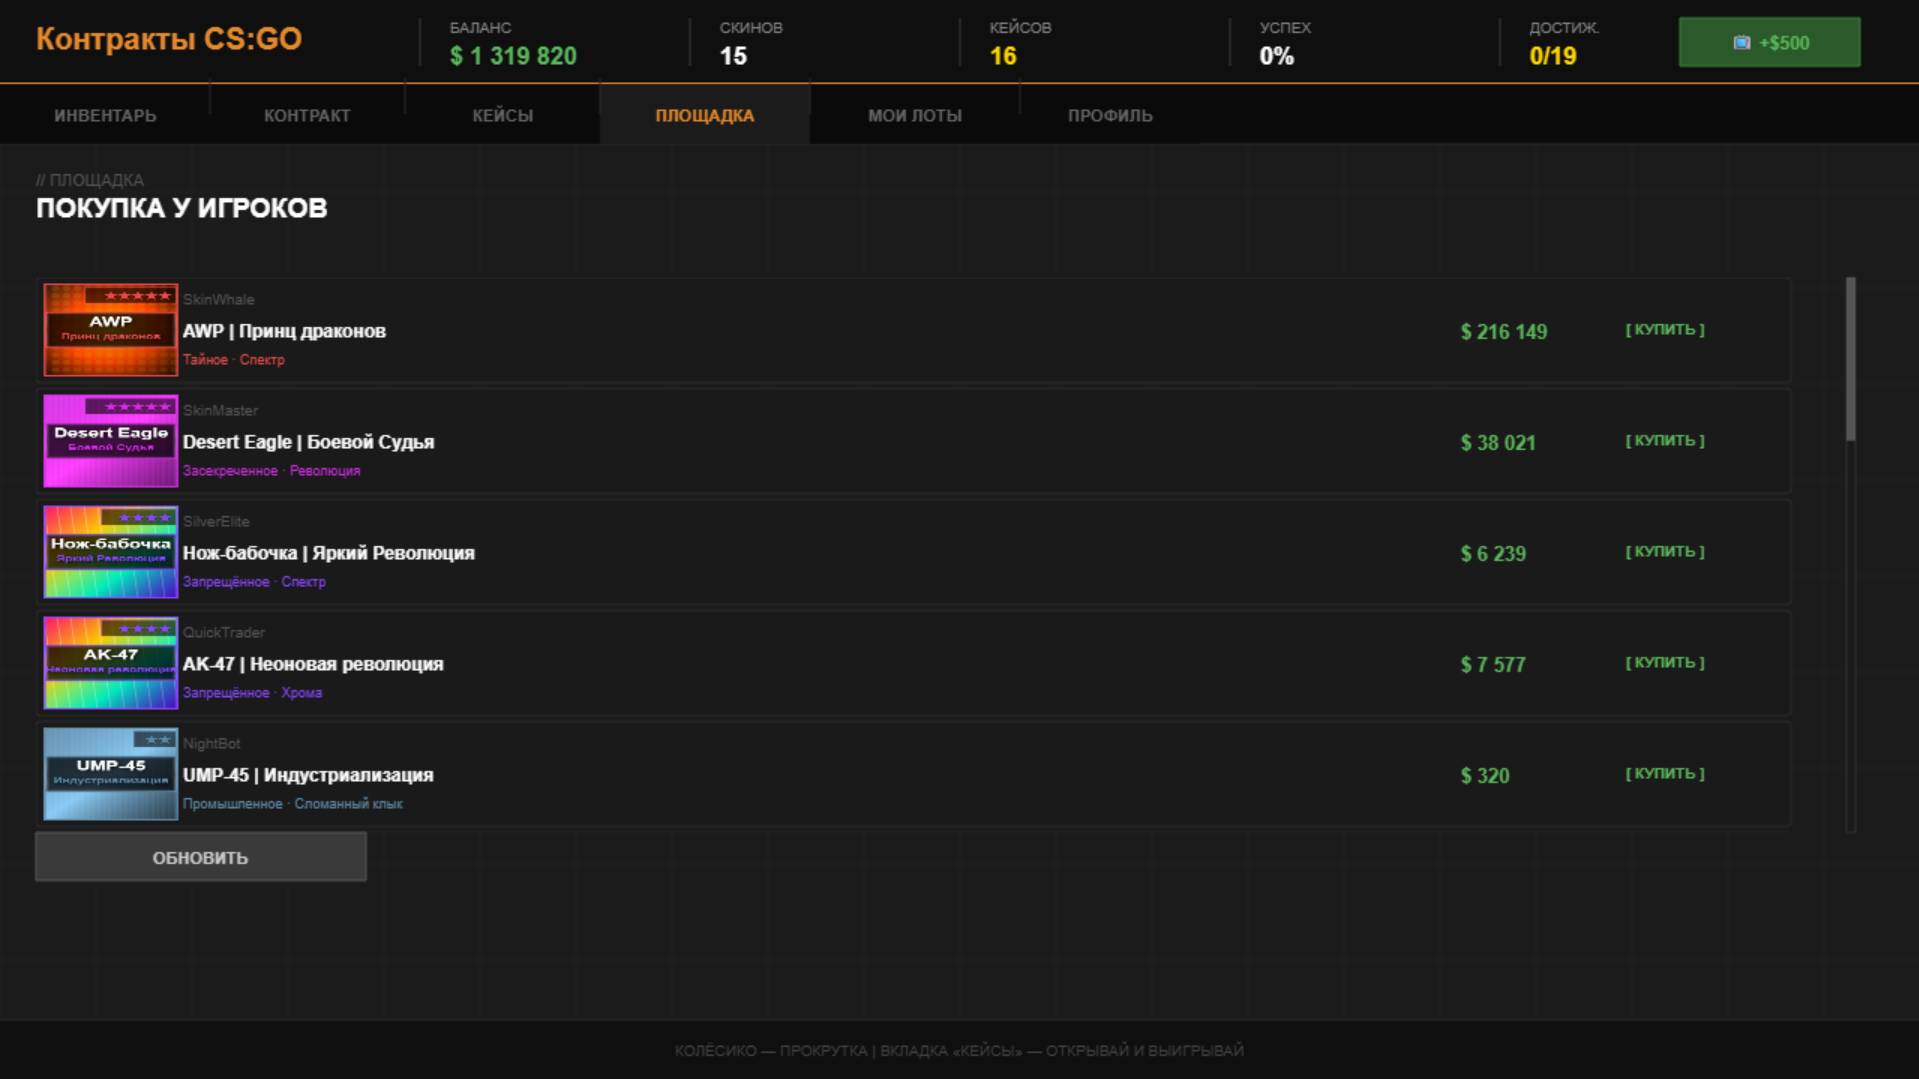Screen dimensions: 1919x1079
Task: Click the Контракты CS:GO title
Action: [169, 39]
